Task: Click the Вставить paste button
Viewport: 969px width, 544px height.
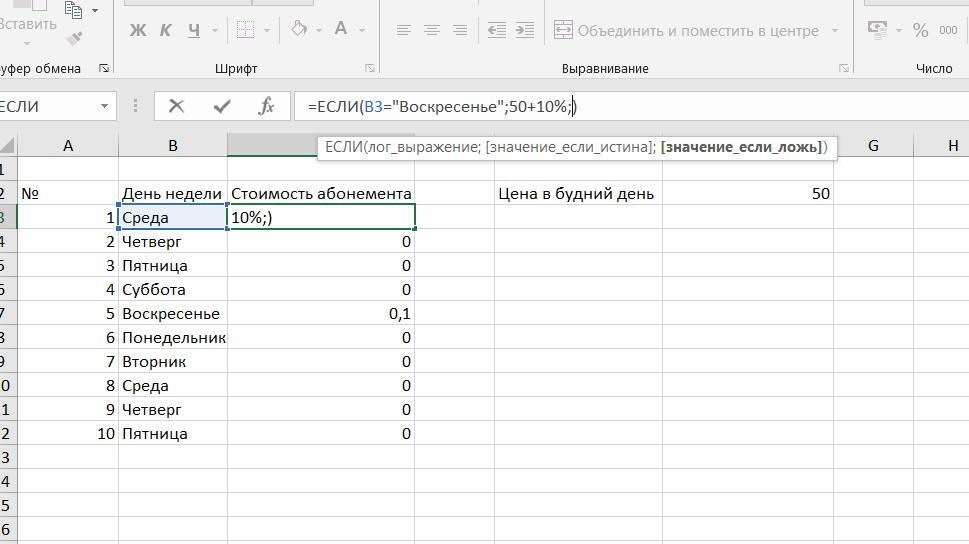Action: click(x=27, y=24)
